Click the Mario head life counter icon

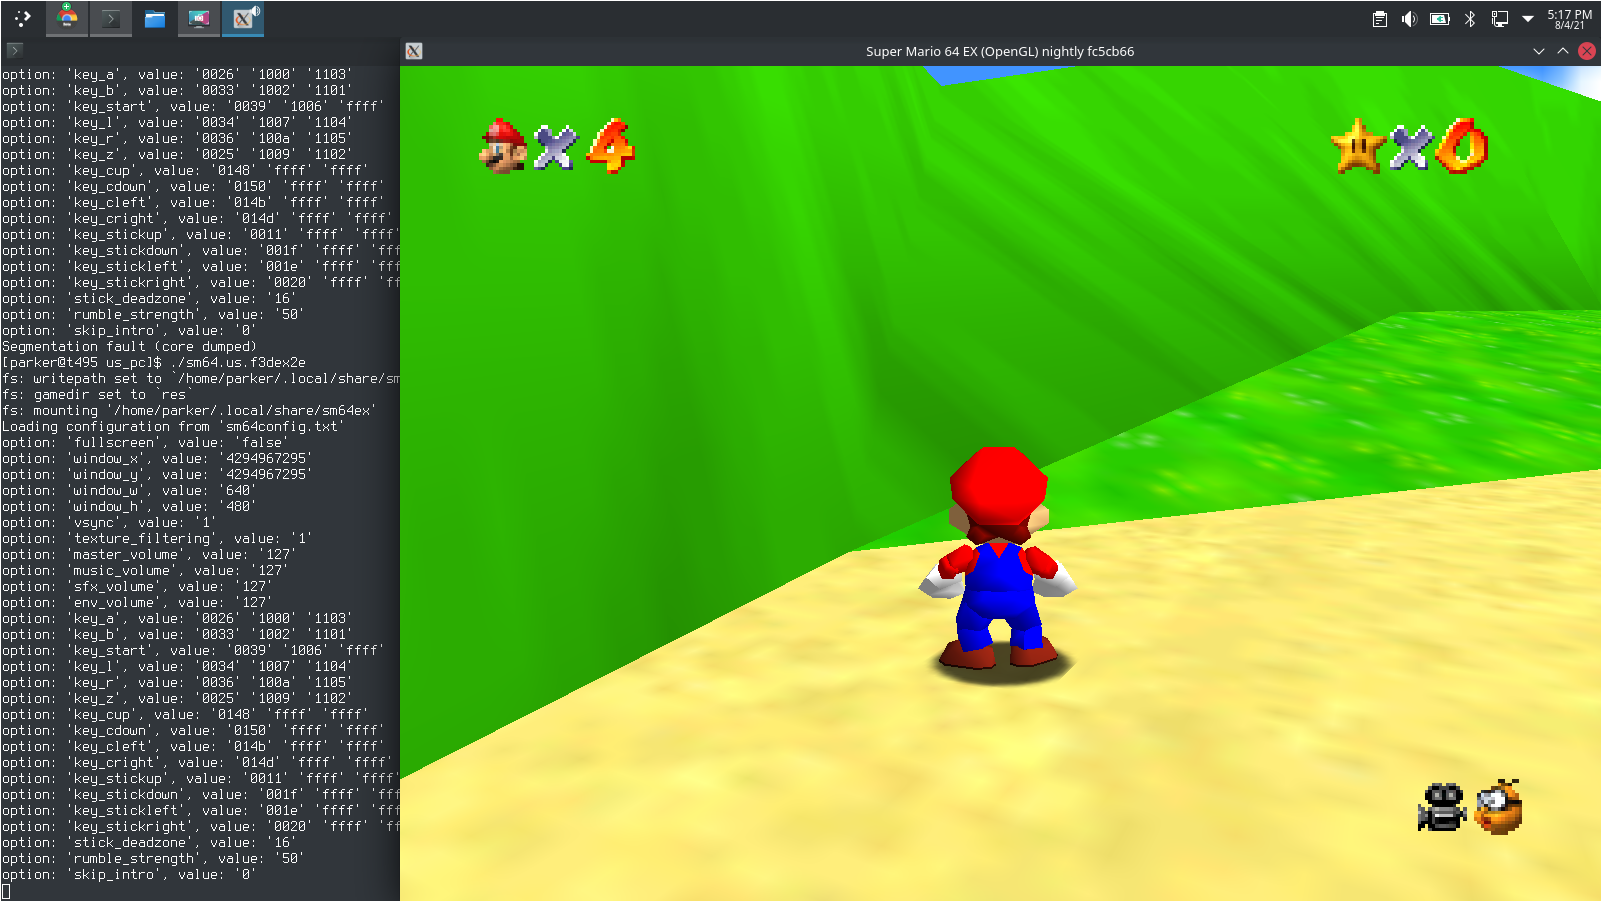[504, 146]
